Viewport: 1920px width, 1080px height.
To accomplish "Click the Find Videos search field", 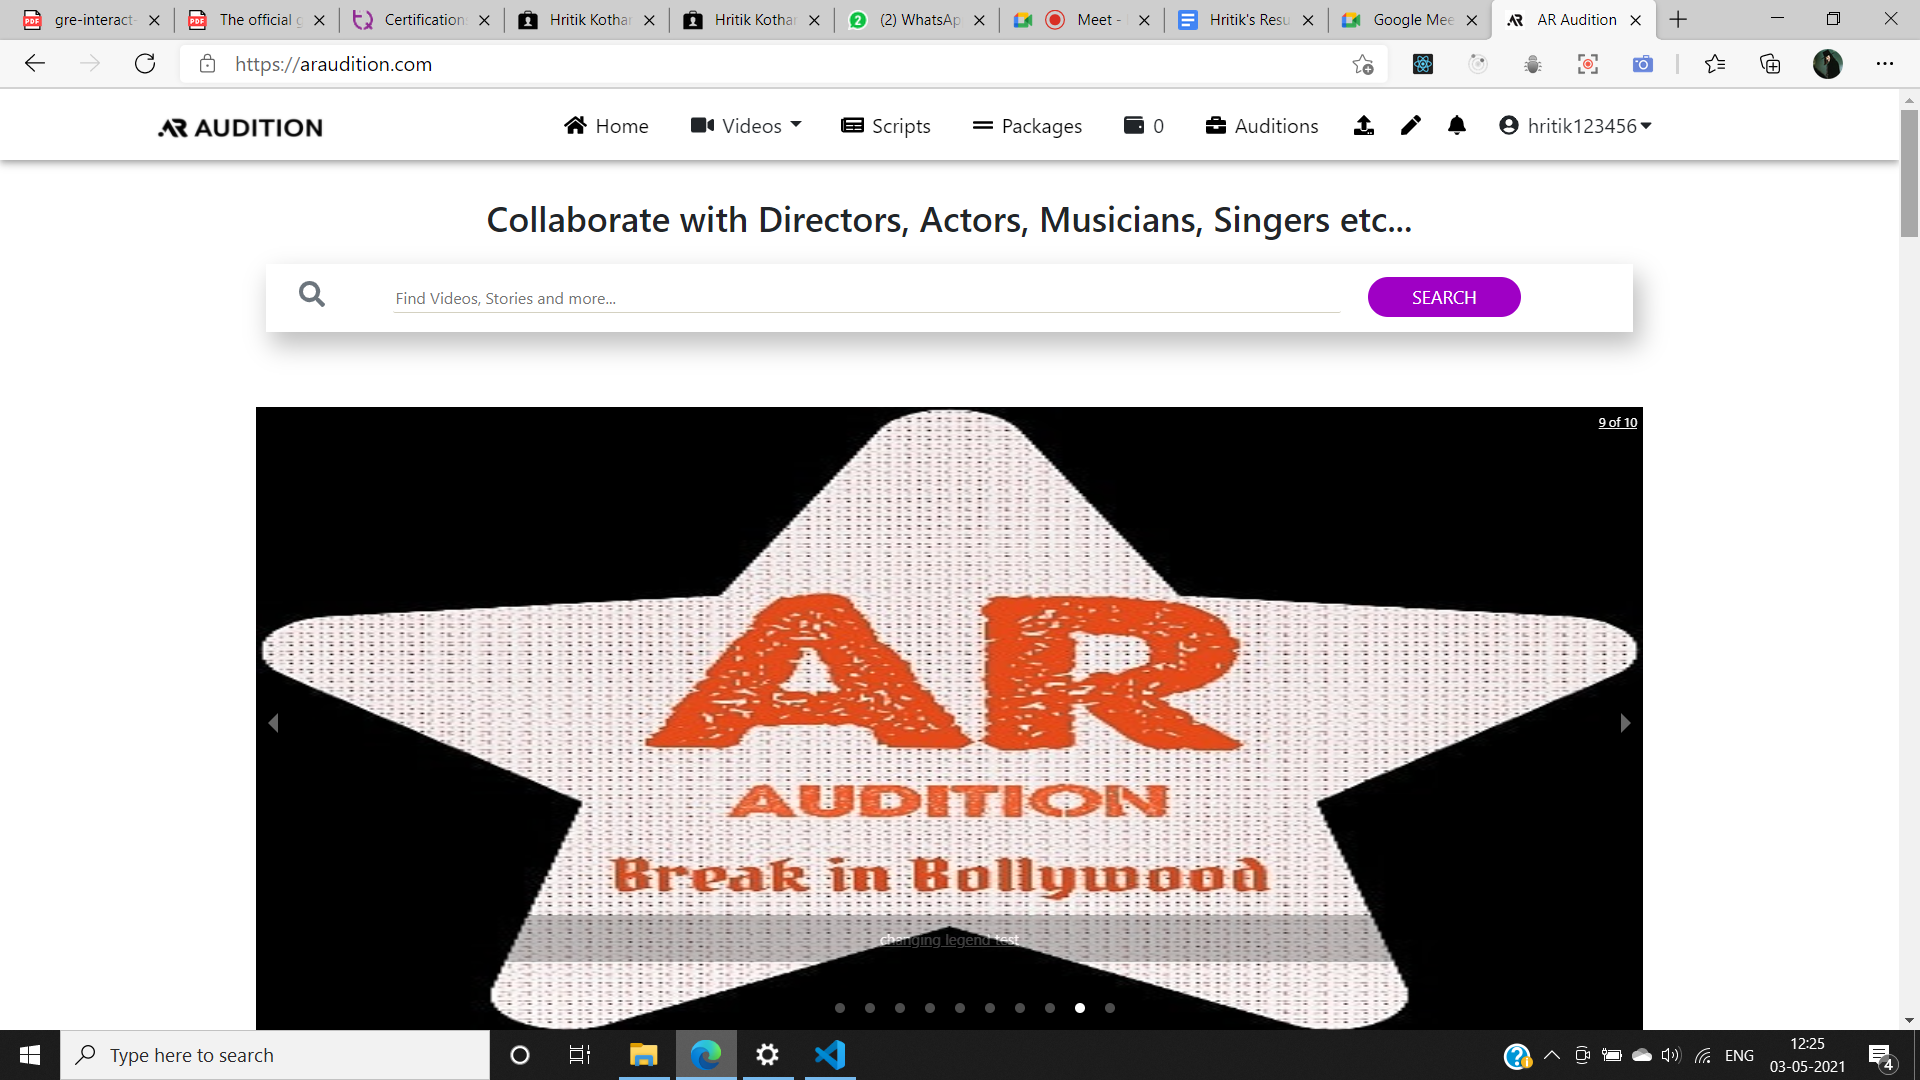I will click(x=866, y=298).
